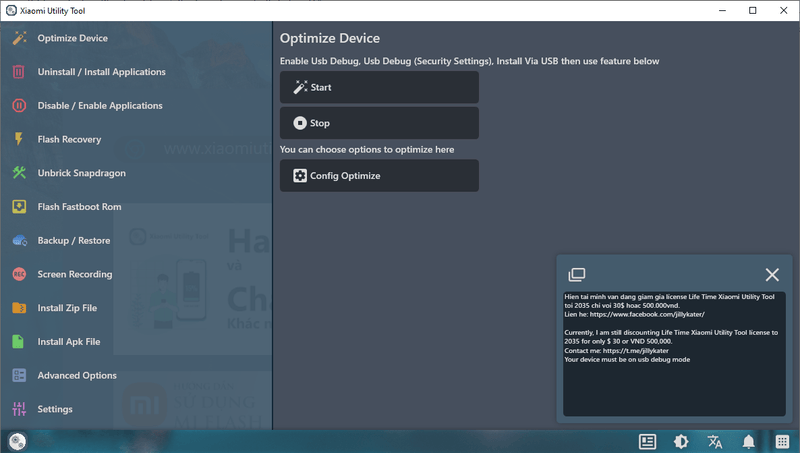Toggle the brightness theme icon
The height and width of the screenshot is (453, 800).
(681, 441)
